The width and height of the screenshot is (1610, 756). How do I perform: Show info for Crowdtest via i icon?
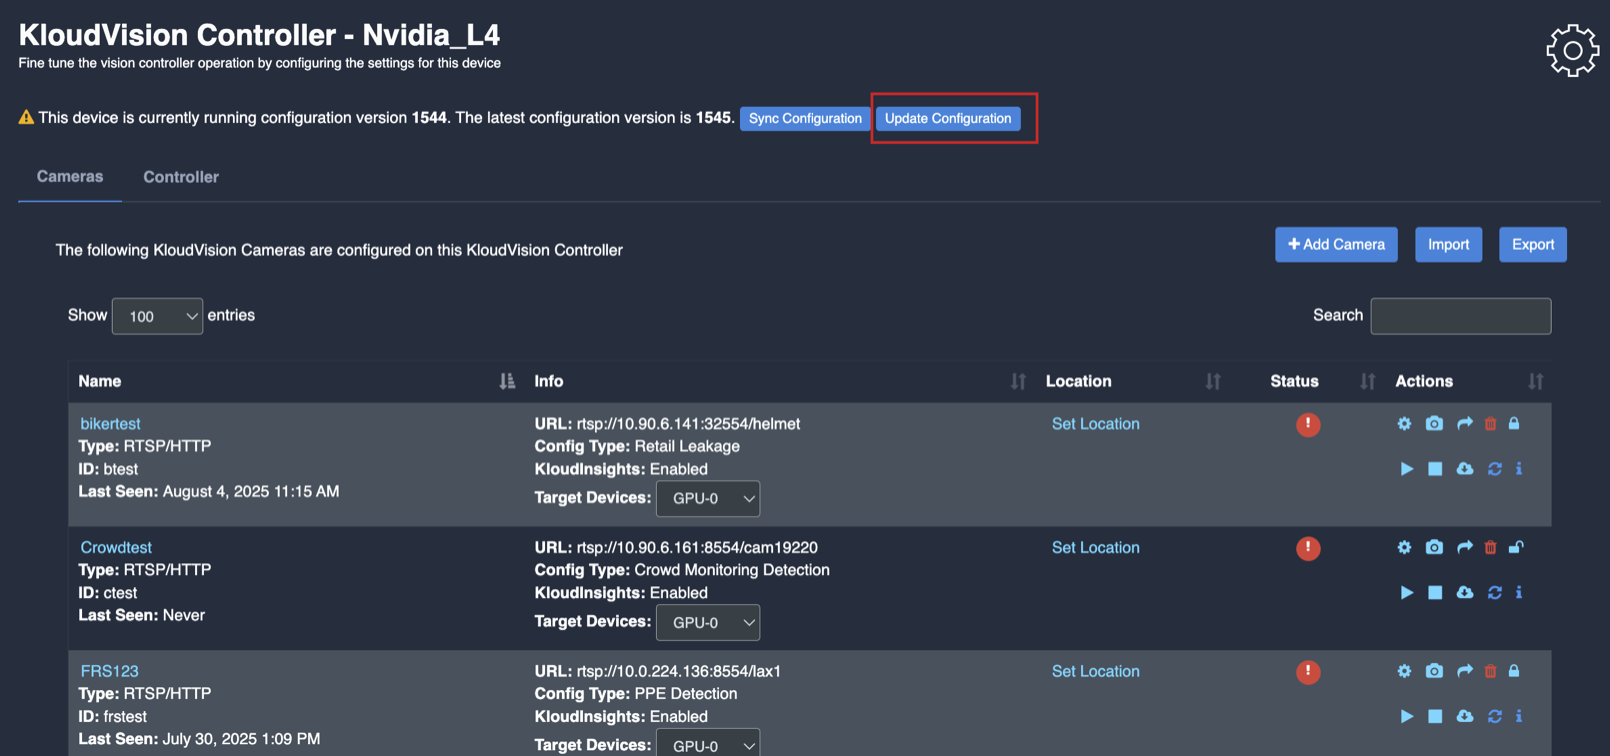click(x=1519, y=593)
